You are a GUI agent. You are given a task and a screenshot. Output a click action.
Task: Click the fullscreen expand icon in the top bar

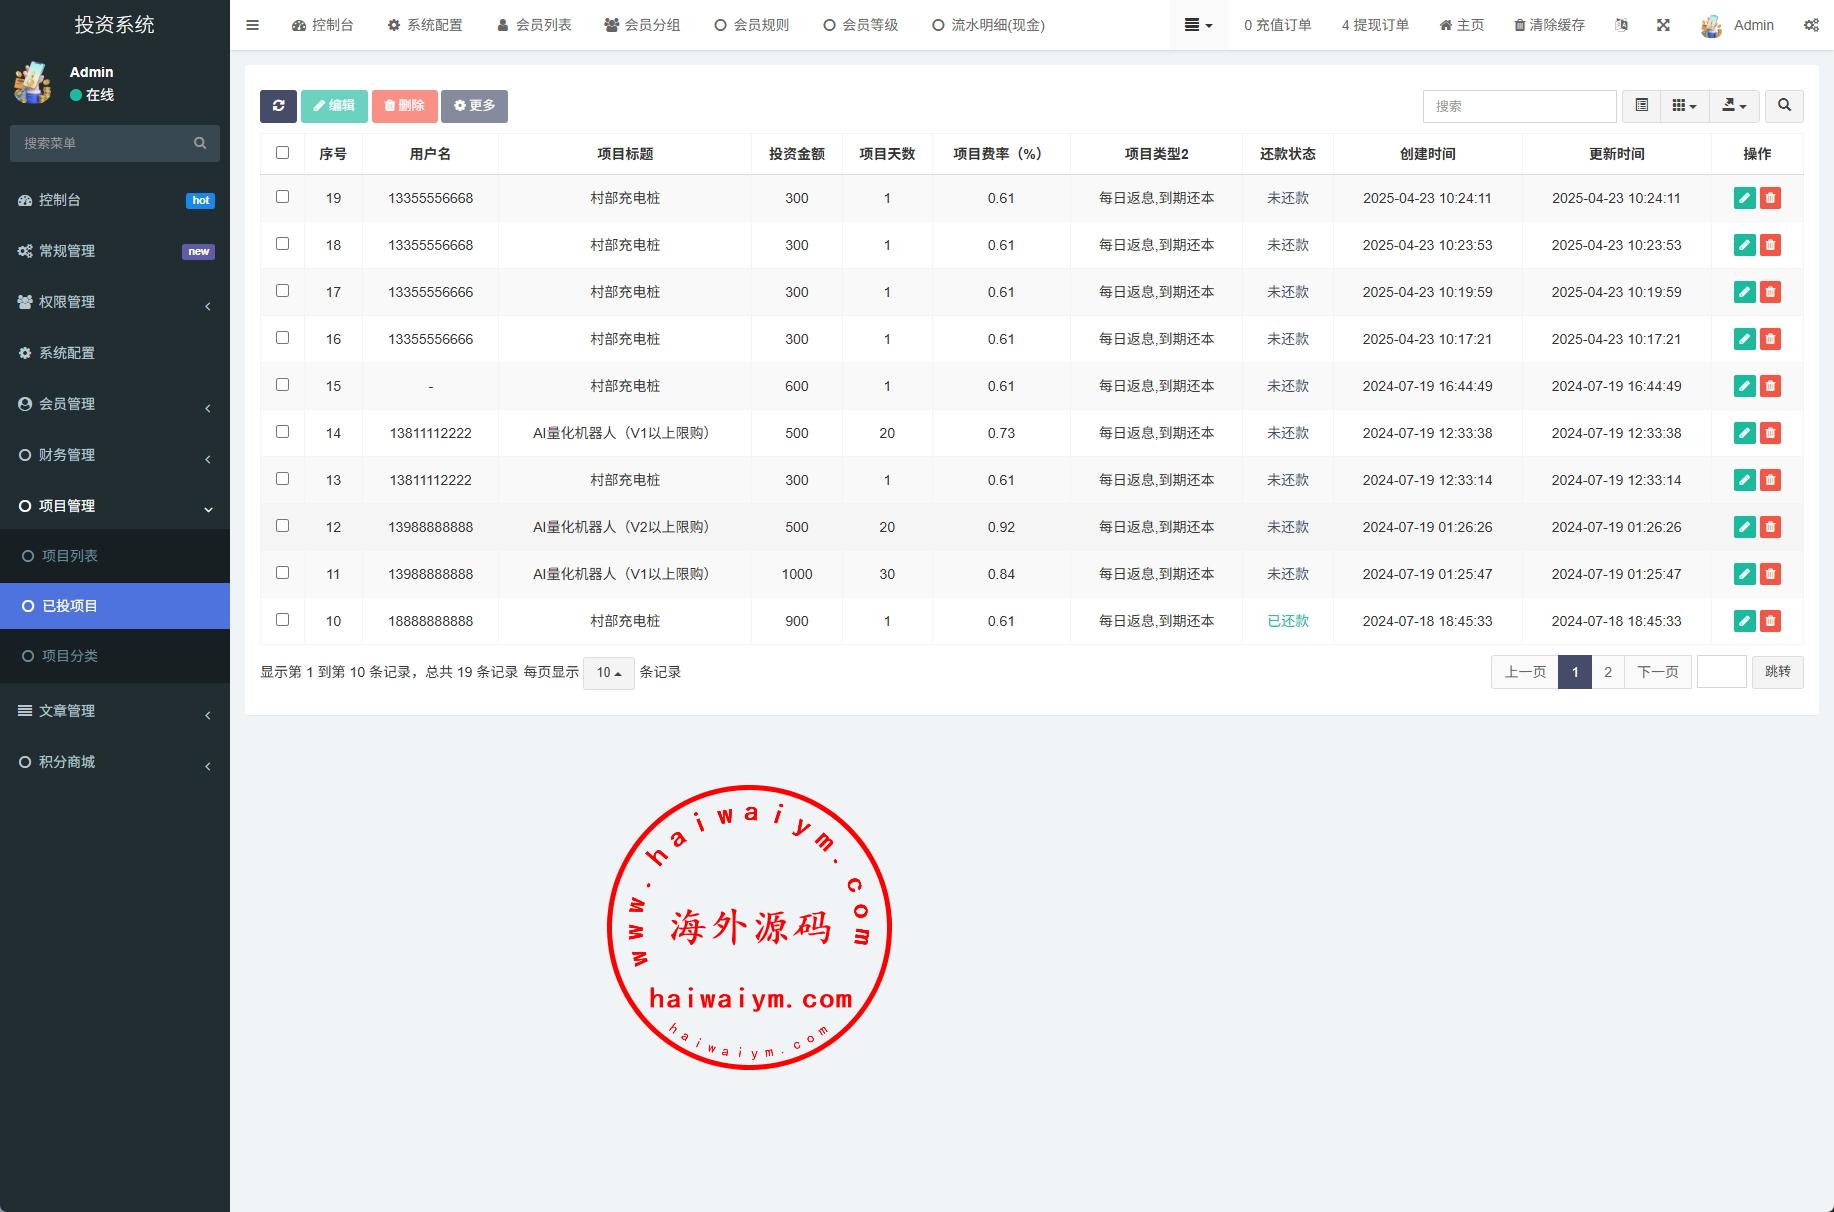(x=1663, y=25)
